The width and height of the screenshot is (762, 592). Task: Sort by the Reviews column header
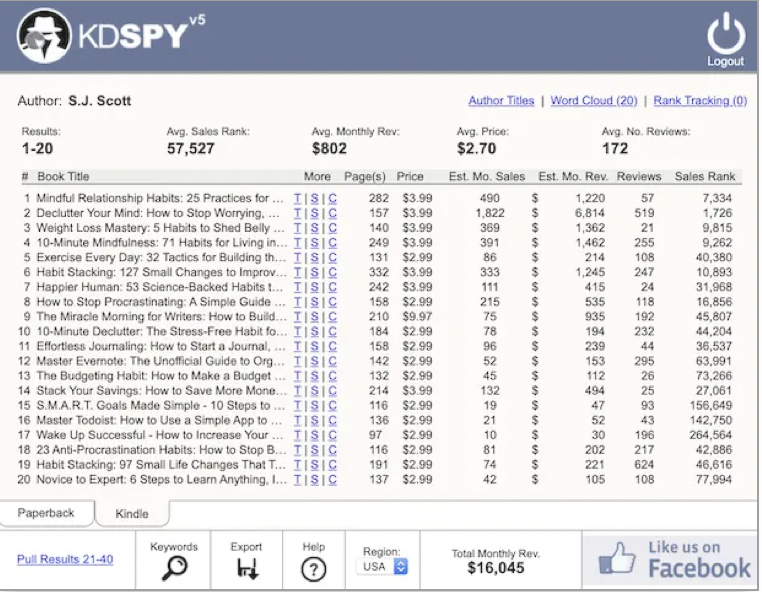(x=639, y=176)
